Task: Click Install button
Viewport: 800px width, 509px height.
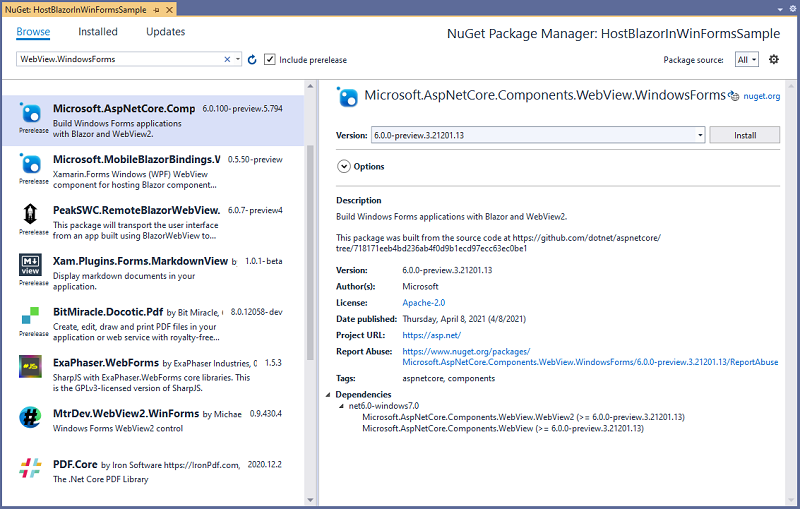Action: point(744,135)
